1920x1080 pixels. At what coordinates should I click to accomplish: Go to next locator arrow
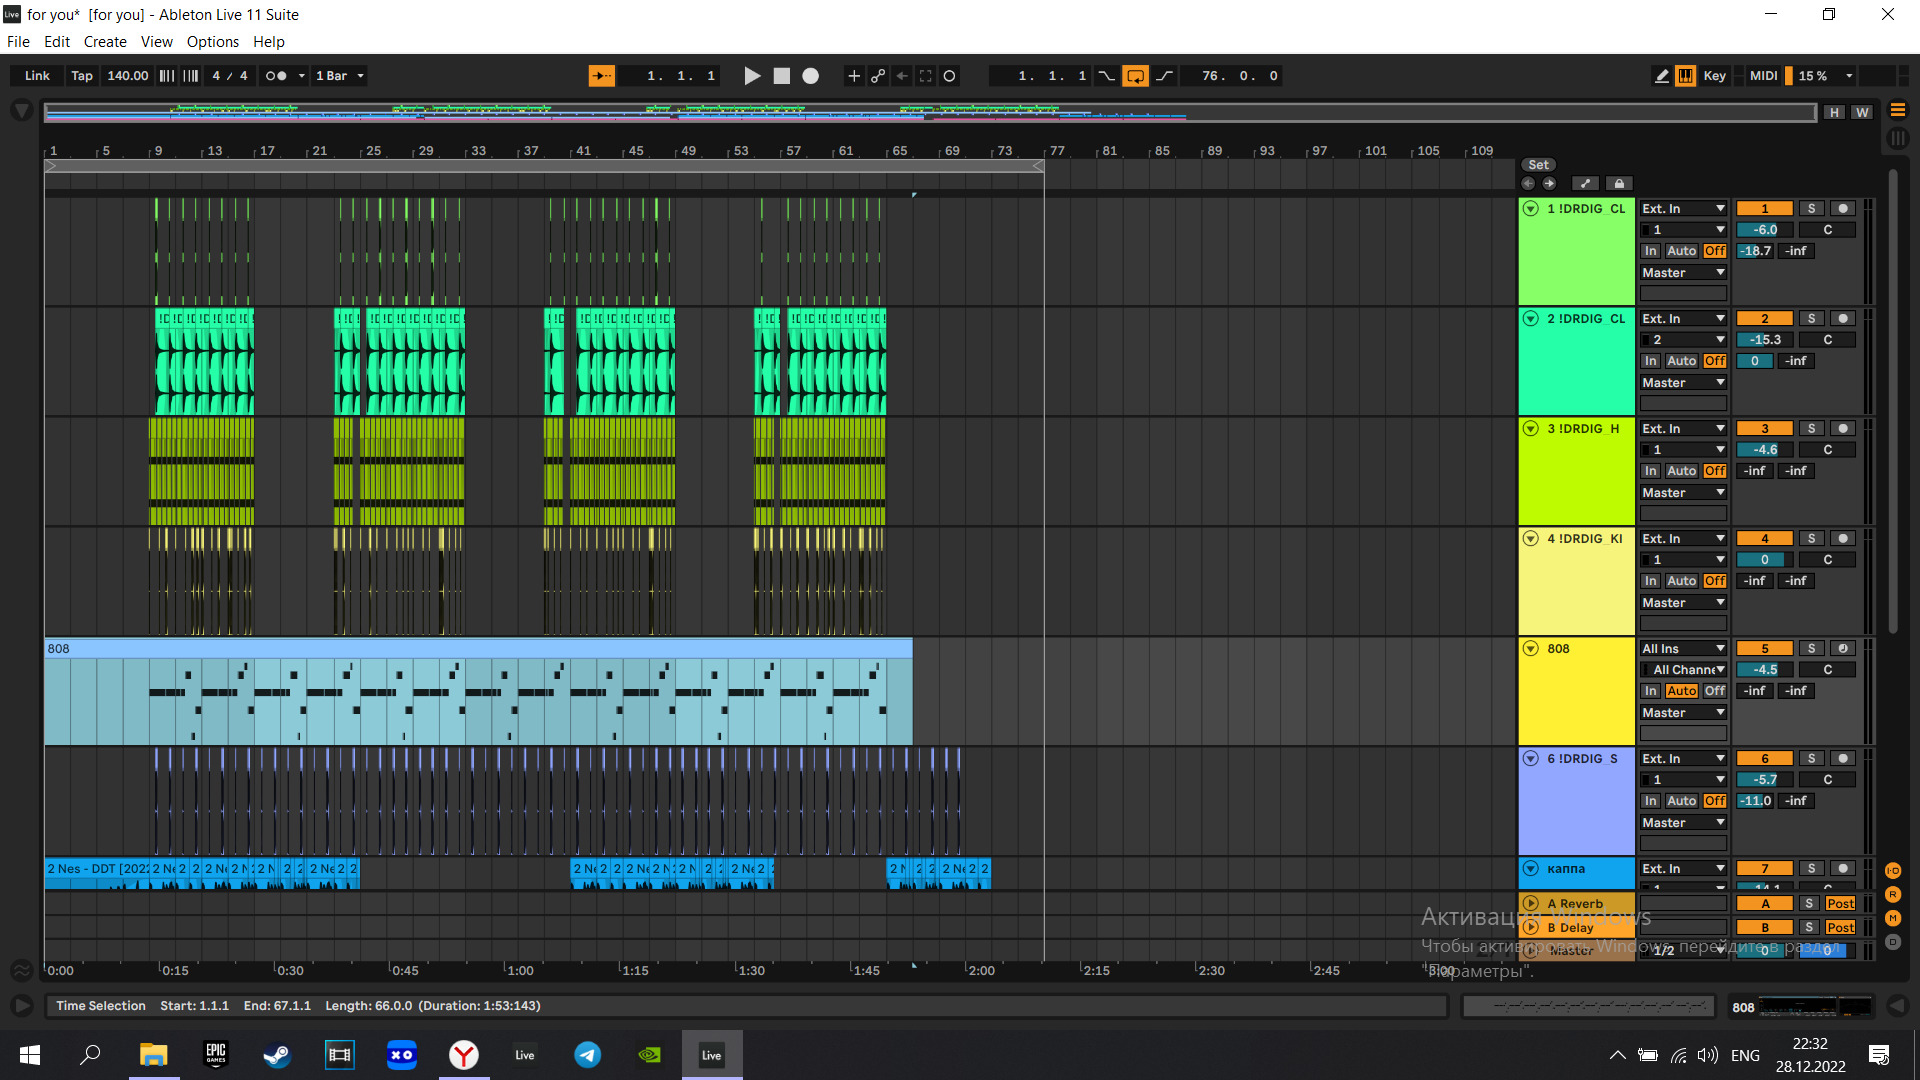pyautogui.click(x=1549, y=183)
